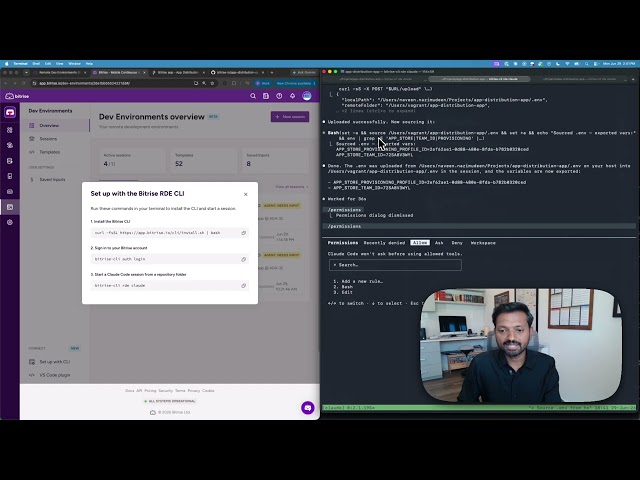Click the Bitrise logo in header
This screenshot has width=640, height=480.
tap(17, 96)
